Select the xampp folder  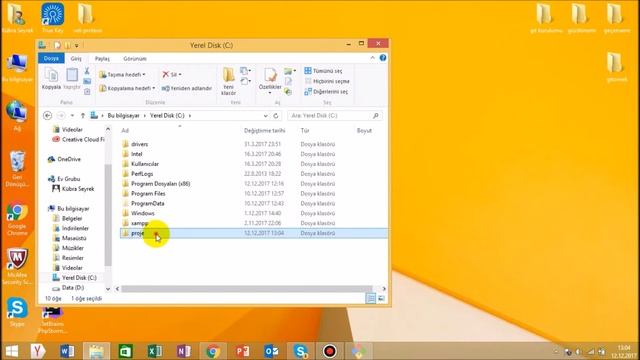[140, 223]
